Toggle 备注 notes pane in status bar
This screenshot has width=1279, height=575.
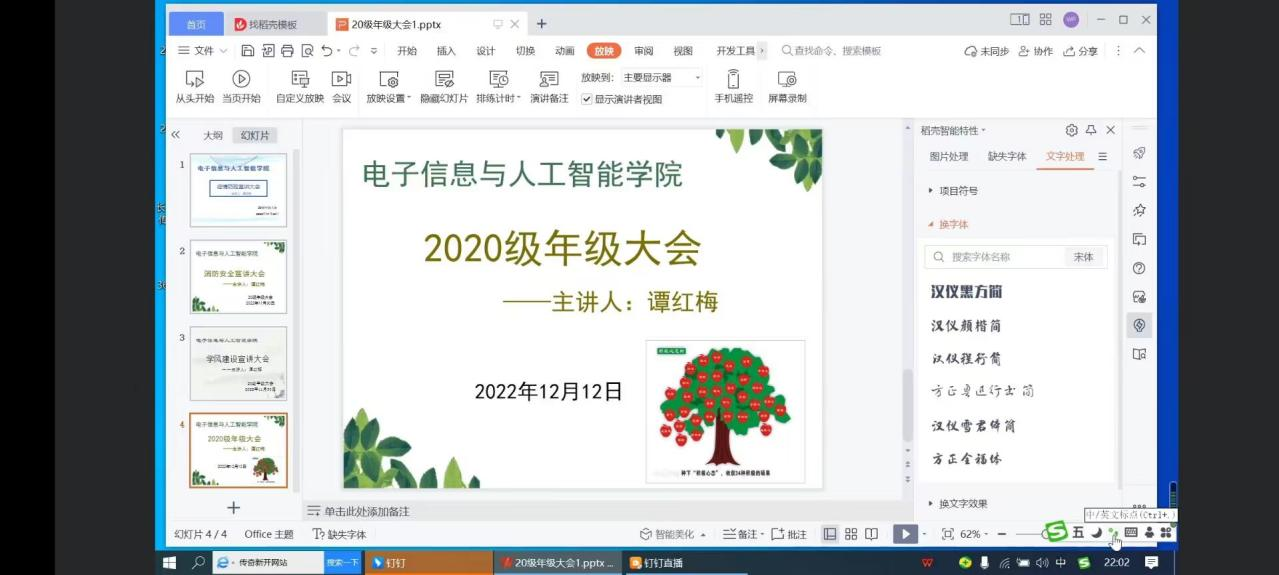(x=741, y=534)
